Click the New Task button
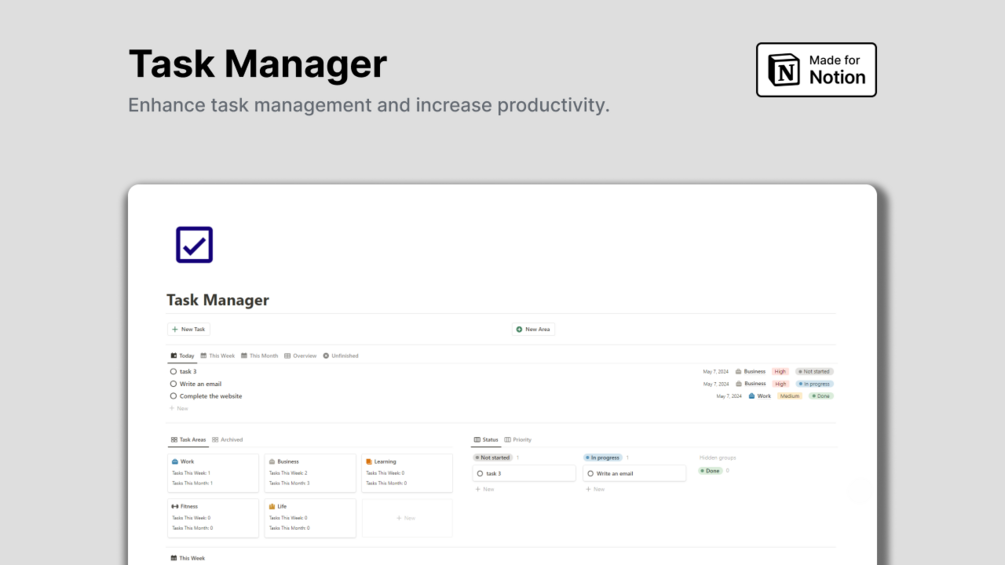 [x=188, y=329]
